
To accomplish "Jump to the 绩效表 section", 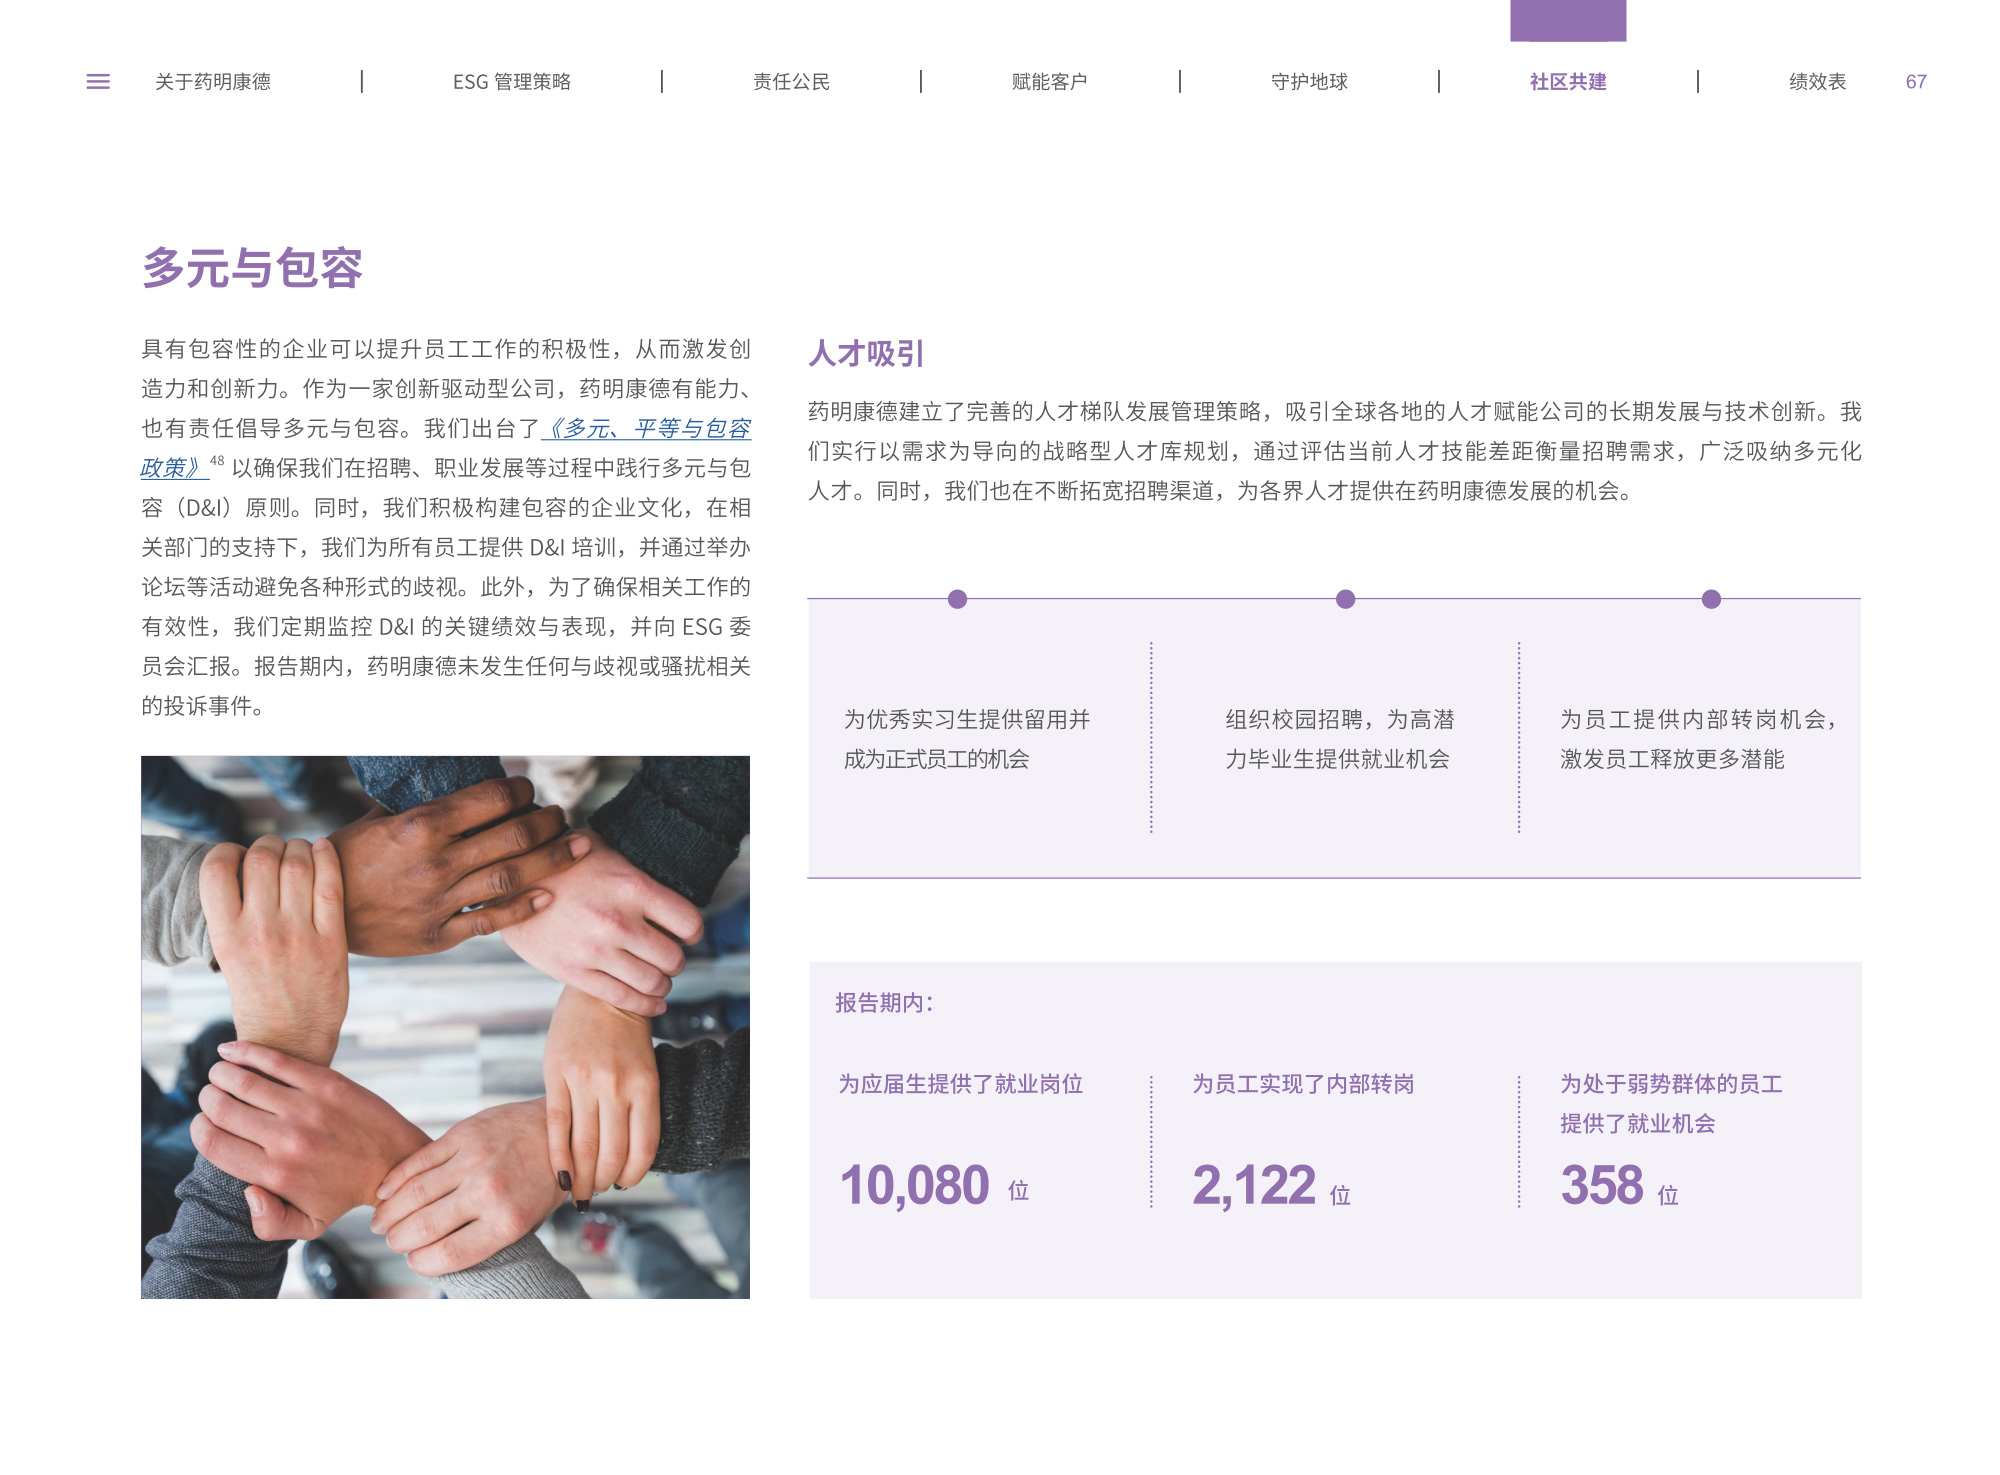I will click(x=1817, y=82).
